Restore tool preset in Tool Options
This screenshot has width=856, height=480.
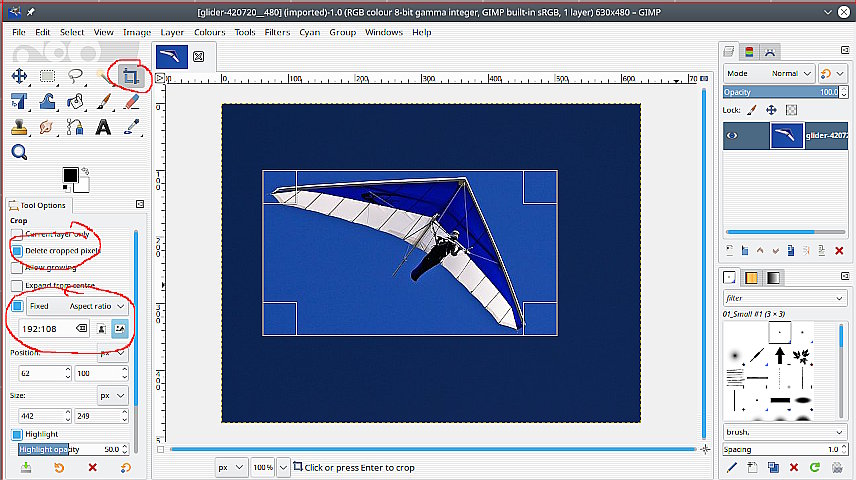59,468
